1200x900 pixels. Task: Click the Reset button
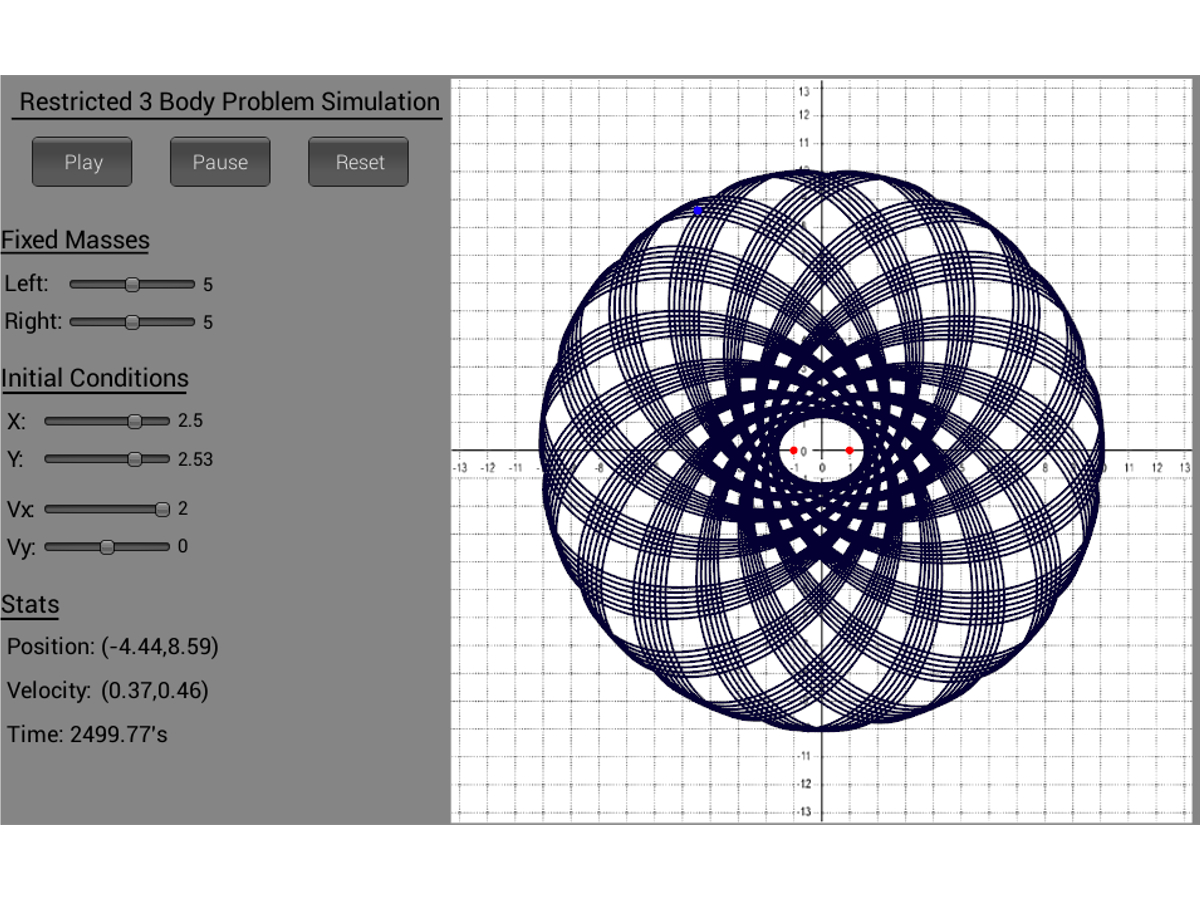pyautogui.click(x=358, y=162)
